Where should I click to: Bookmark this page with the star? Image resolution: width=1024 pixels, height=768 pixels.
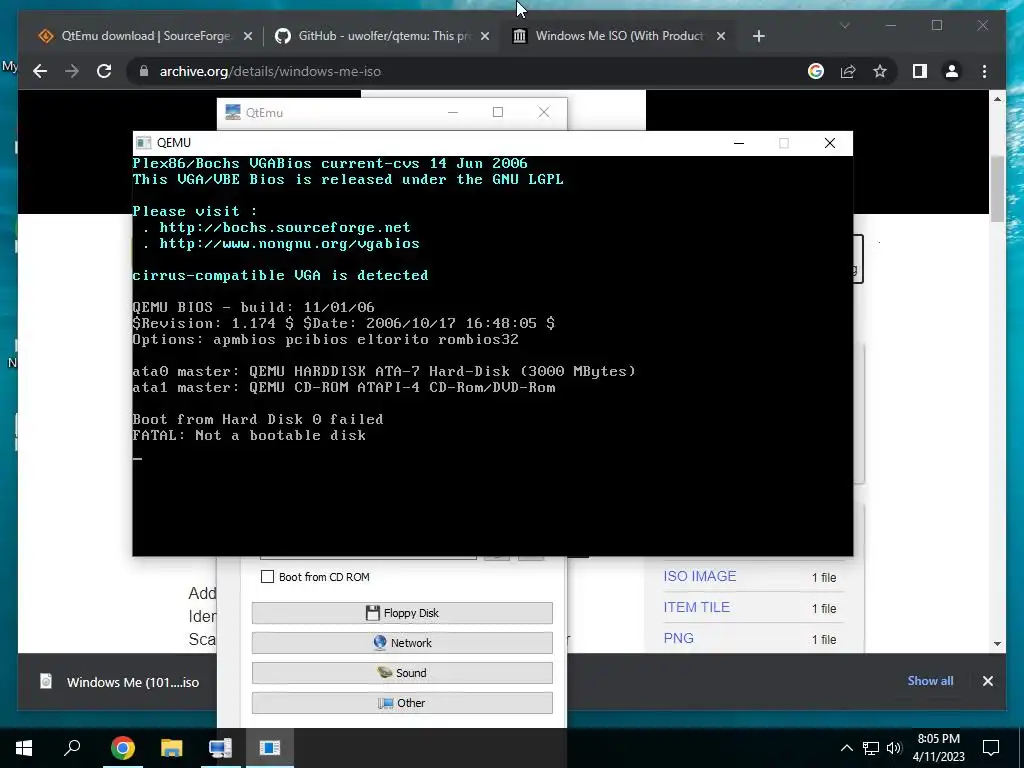point(880,71)
